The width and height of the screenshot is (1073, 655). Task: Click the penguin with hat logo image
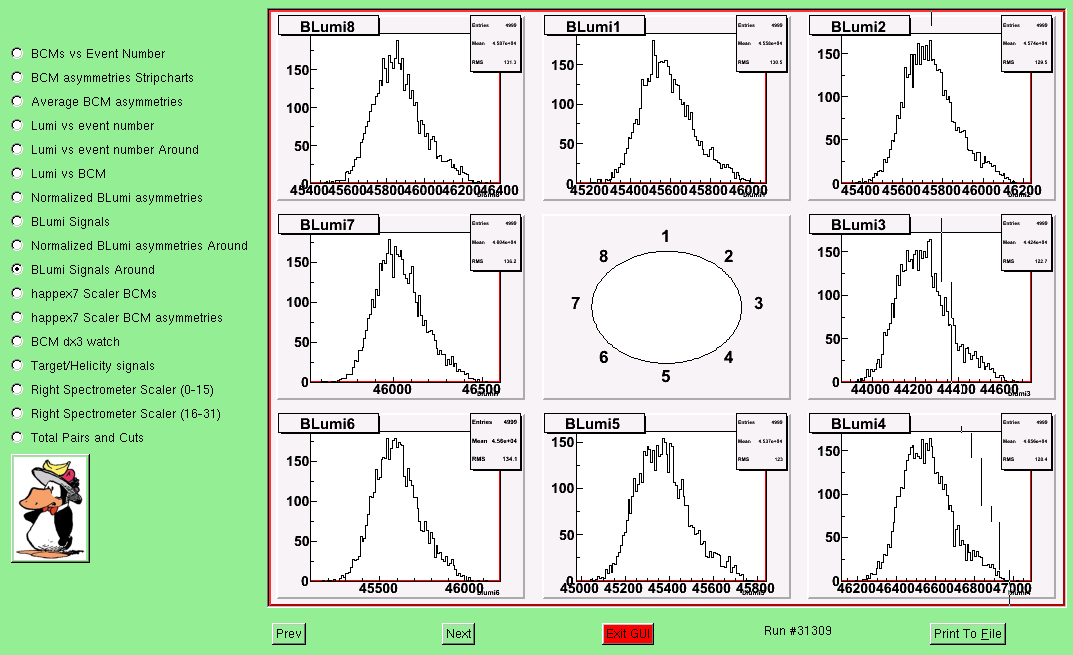50,509
